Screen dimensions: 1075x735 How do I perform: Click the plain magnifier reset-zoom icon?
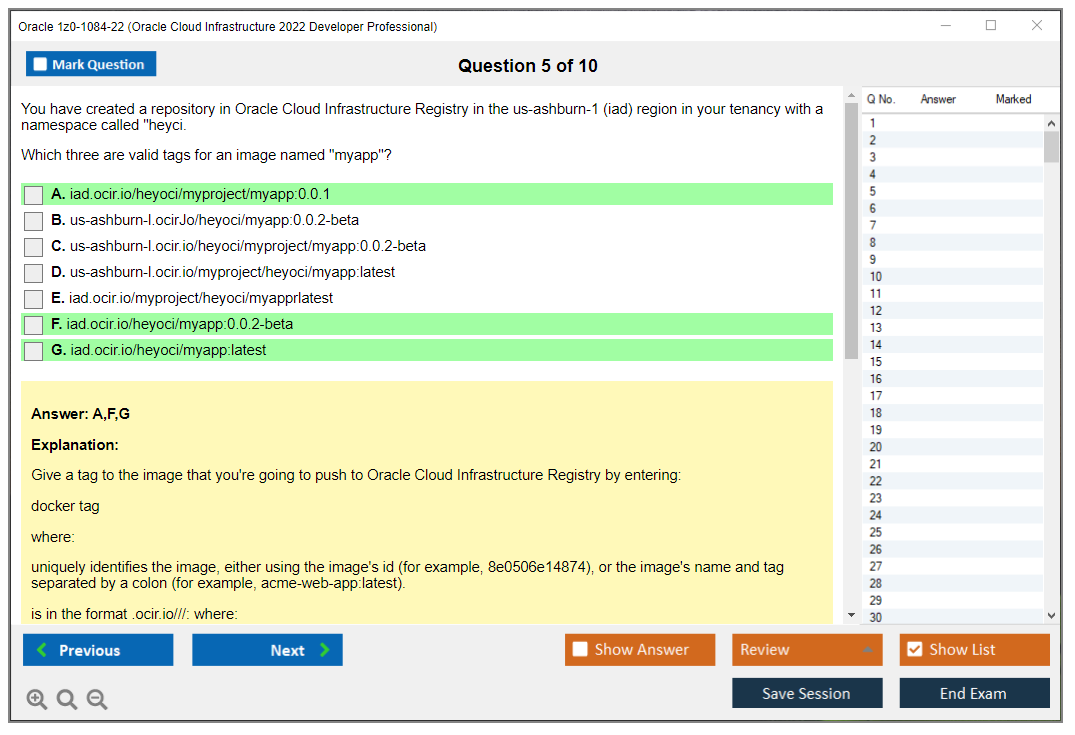click(x=66, y=699)
